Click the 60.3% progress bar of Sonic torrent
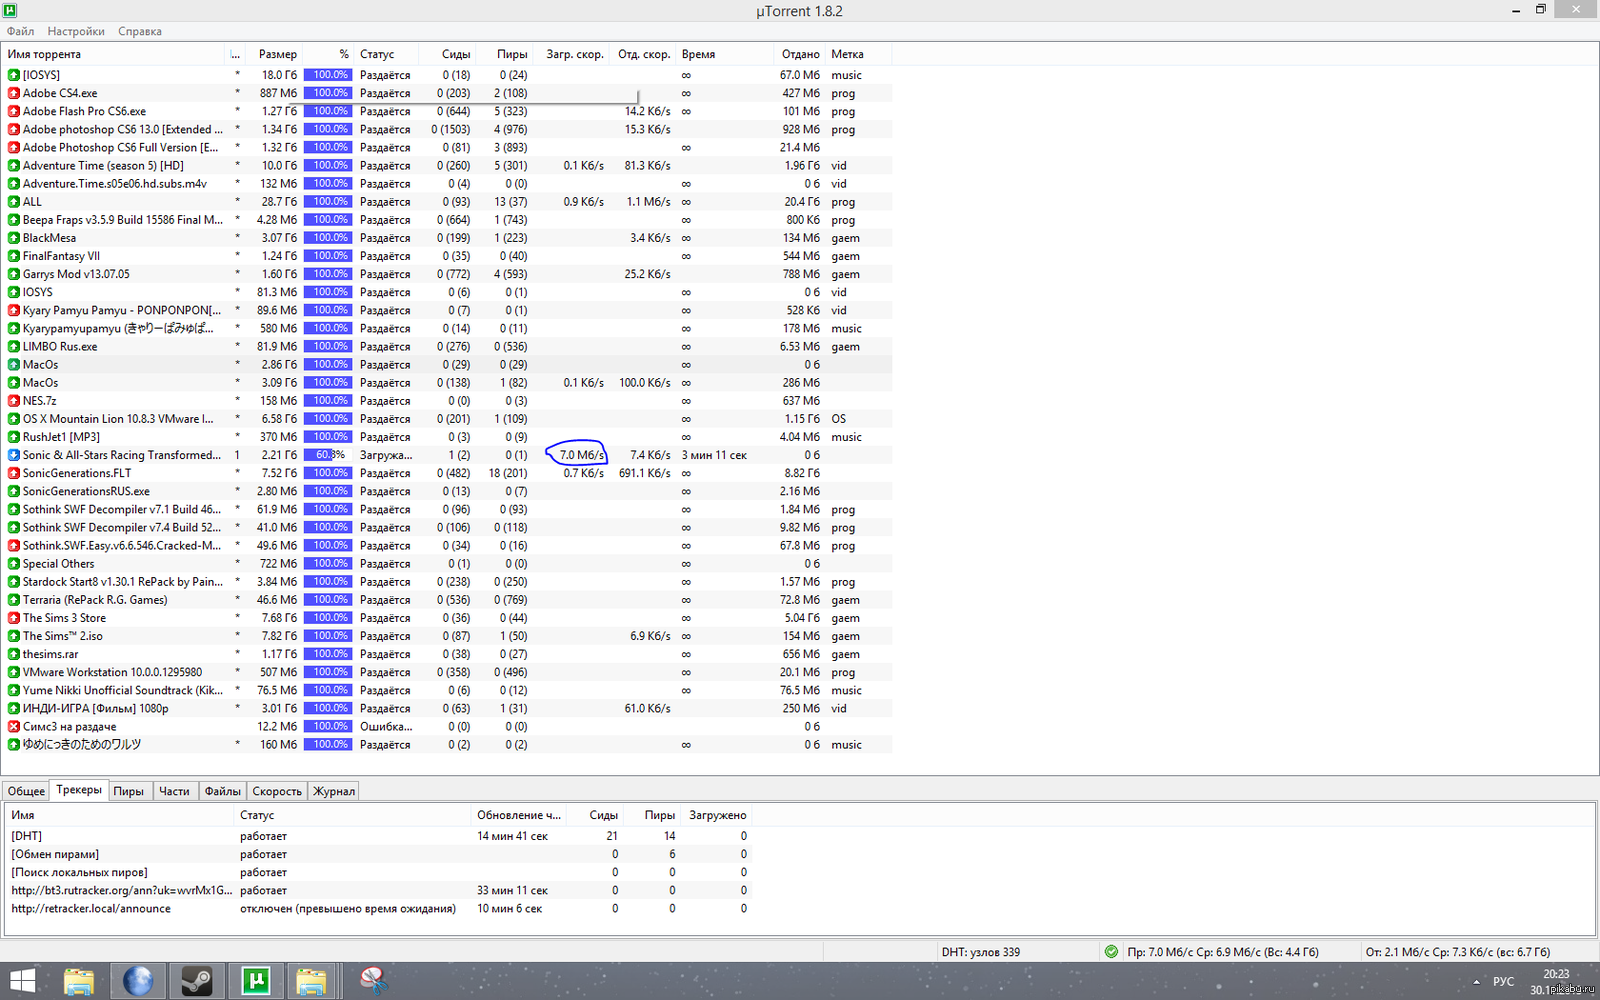 327,455
